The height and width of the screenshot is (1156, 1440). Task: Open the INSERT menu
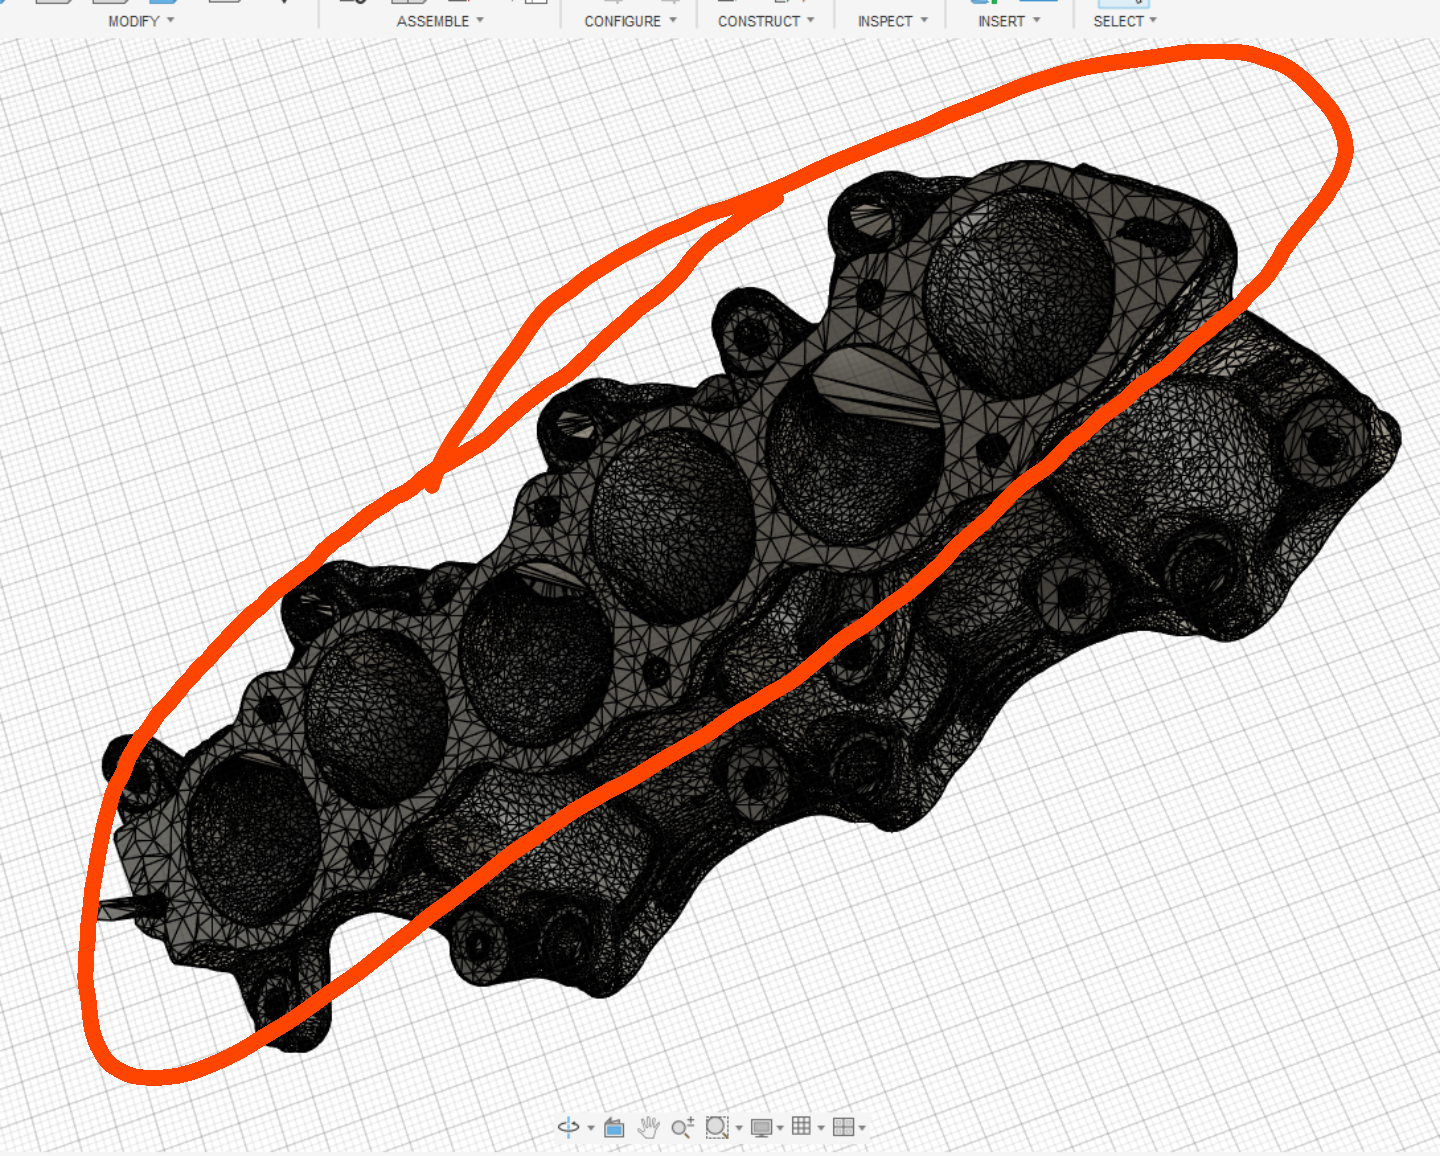coord(1009,21)
